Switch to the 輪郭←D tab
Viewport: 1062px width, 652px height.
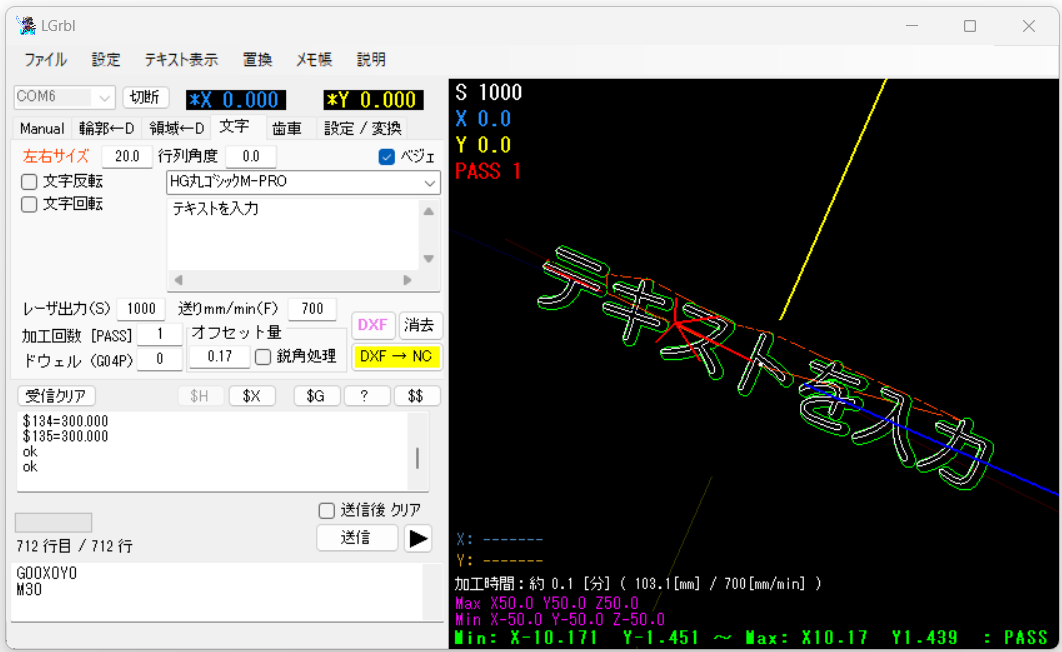point(106,129)
